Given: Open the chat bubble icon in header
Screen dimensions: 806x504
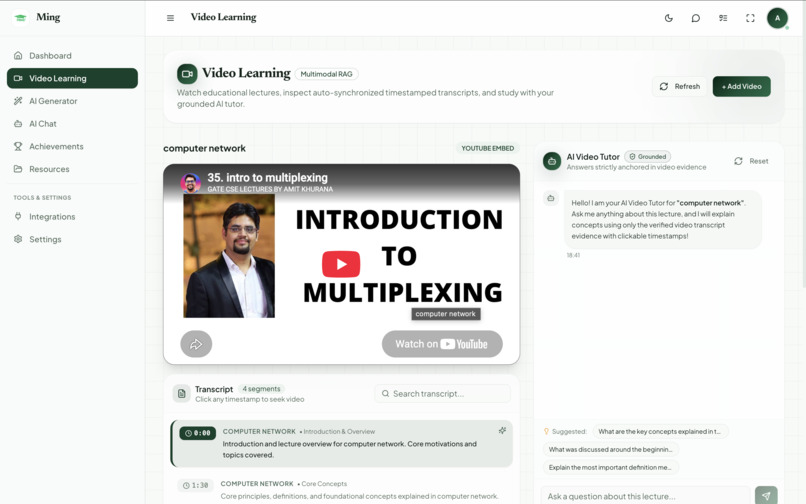Looking at the screenshot, I should coord(695,18).
